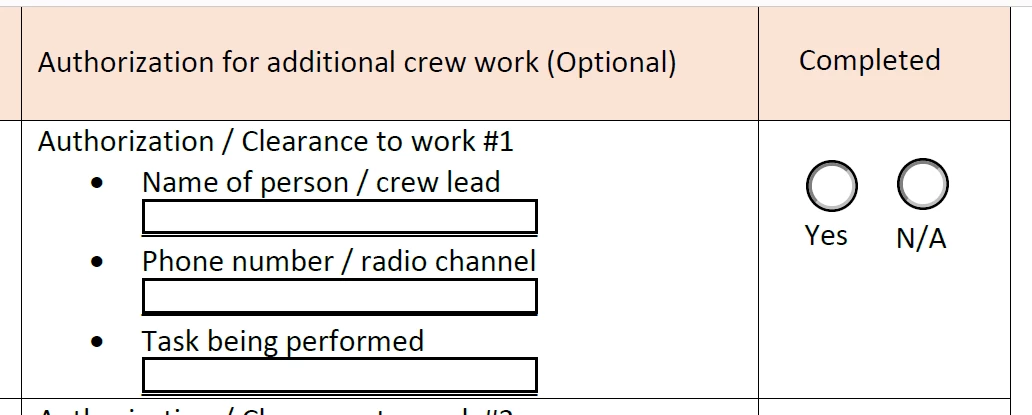Select the Yes radio button
Screen dimensions: 1032x415
[x=831, y=185]
